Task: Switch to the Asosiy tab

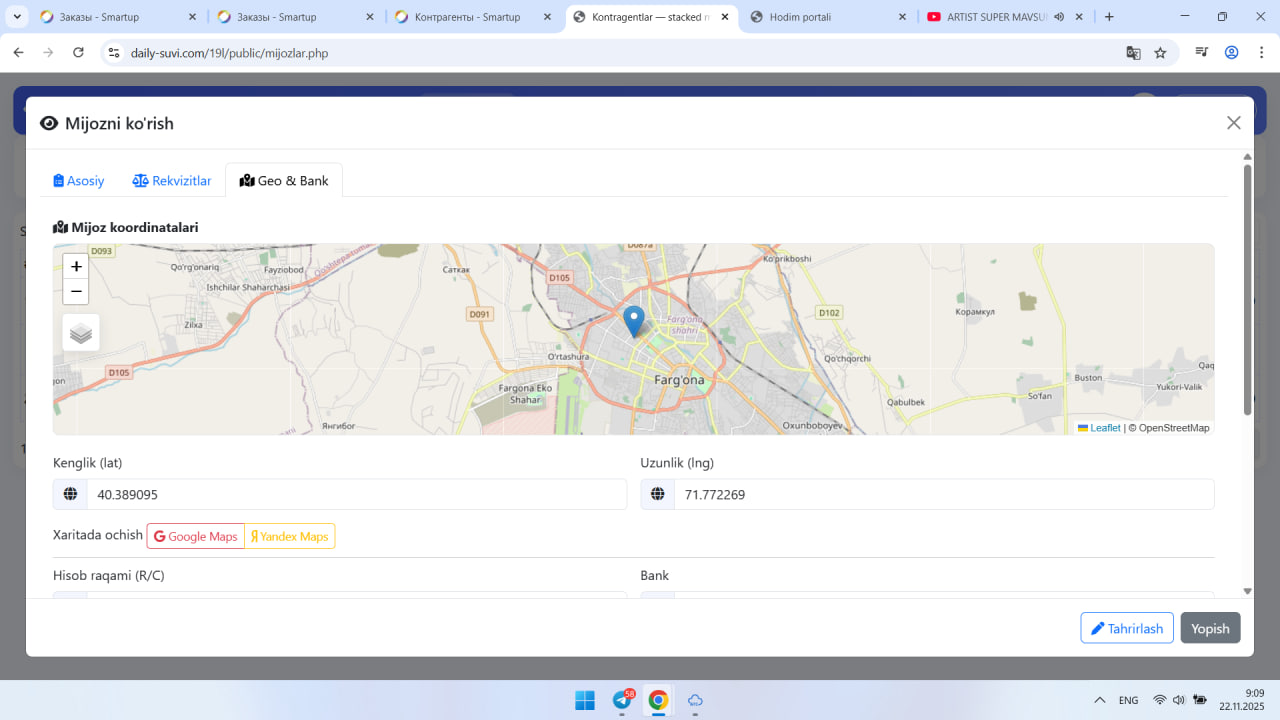Action: click(79, 181)
